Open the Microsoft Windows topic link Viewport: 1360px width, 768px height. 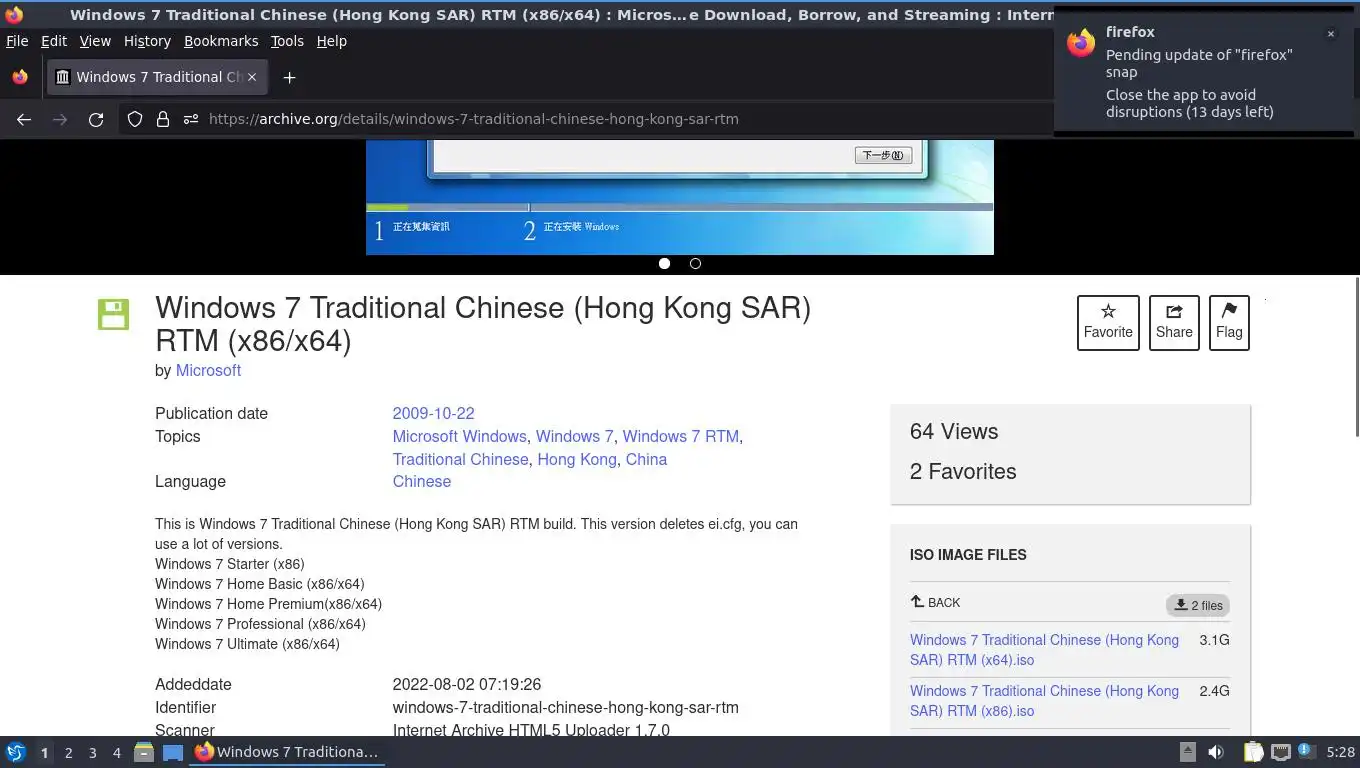(x=459, y=436)
